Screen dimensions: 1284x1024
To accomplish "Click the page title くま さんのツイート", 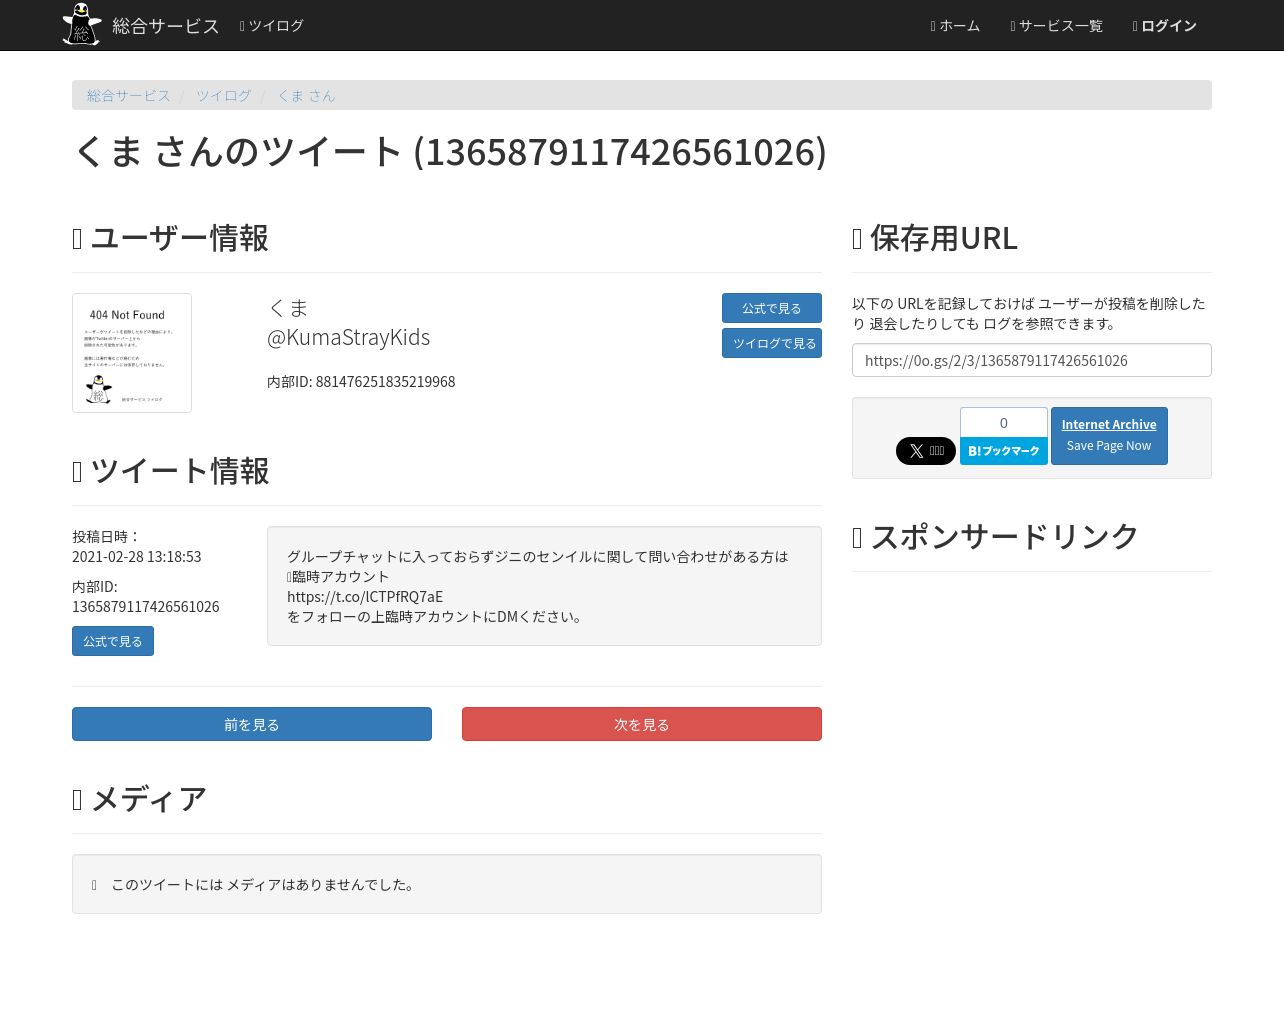I will click(450, 152).
